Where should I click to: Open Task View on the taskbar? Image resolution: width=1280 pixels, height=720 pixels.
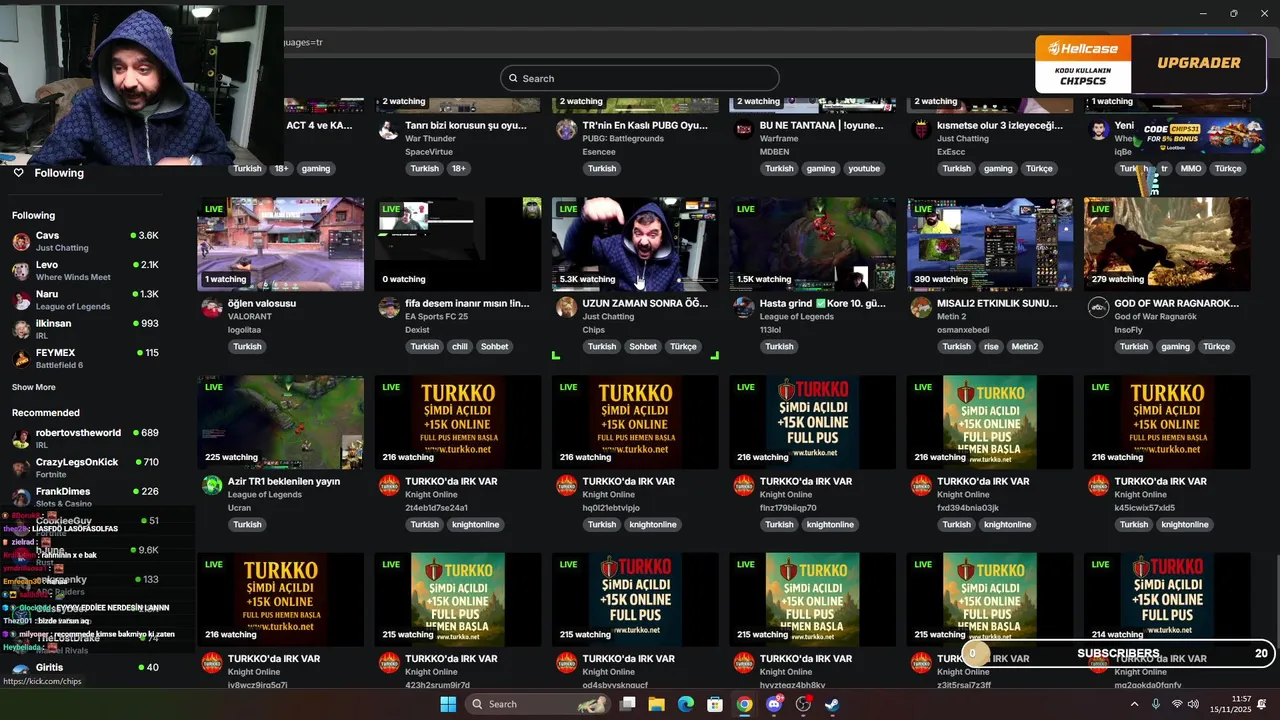click(x=627, y=704)
